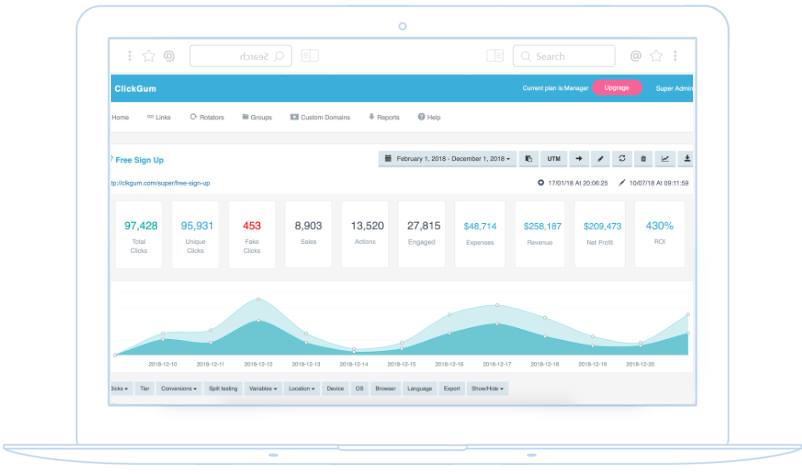Image resolution: width=802 pixels, height=474 pixels.
Task: Click the refresh stats icon button
Action: tap(621, 159)
